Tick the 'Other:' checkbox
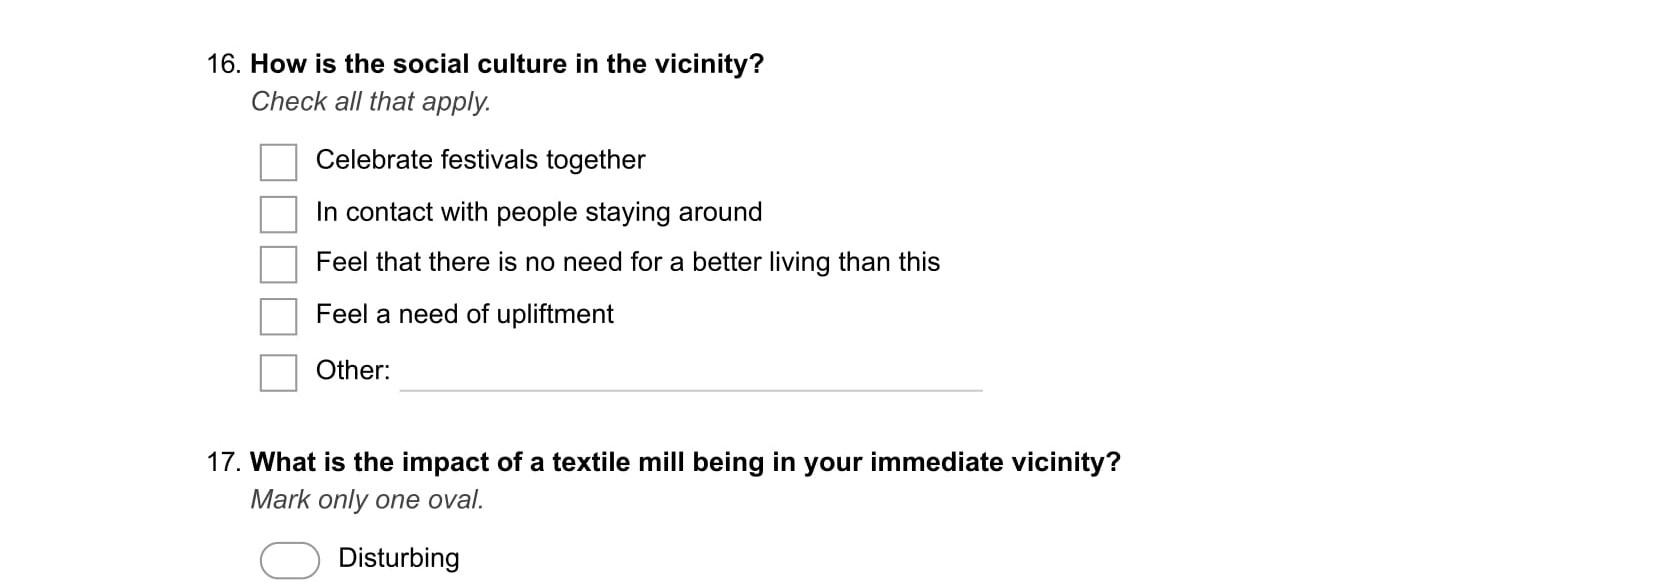This screenshot has width=1653, height=585. 278,373
